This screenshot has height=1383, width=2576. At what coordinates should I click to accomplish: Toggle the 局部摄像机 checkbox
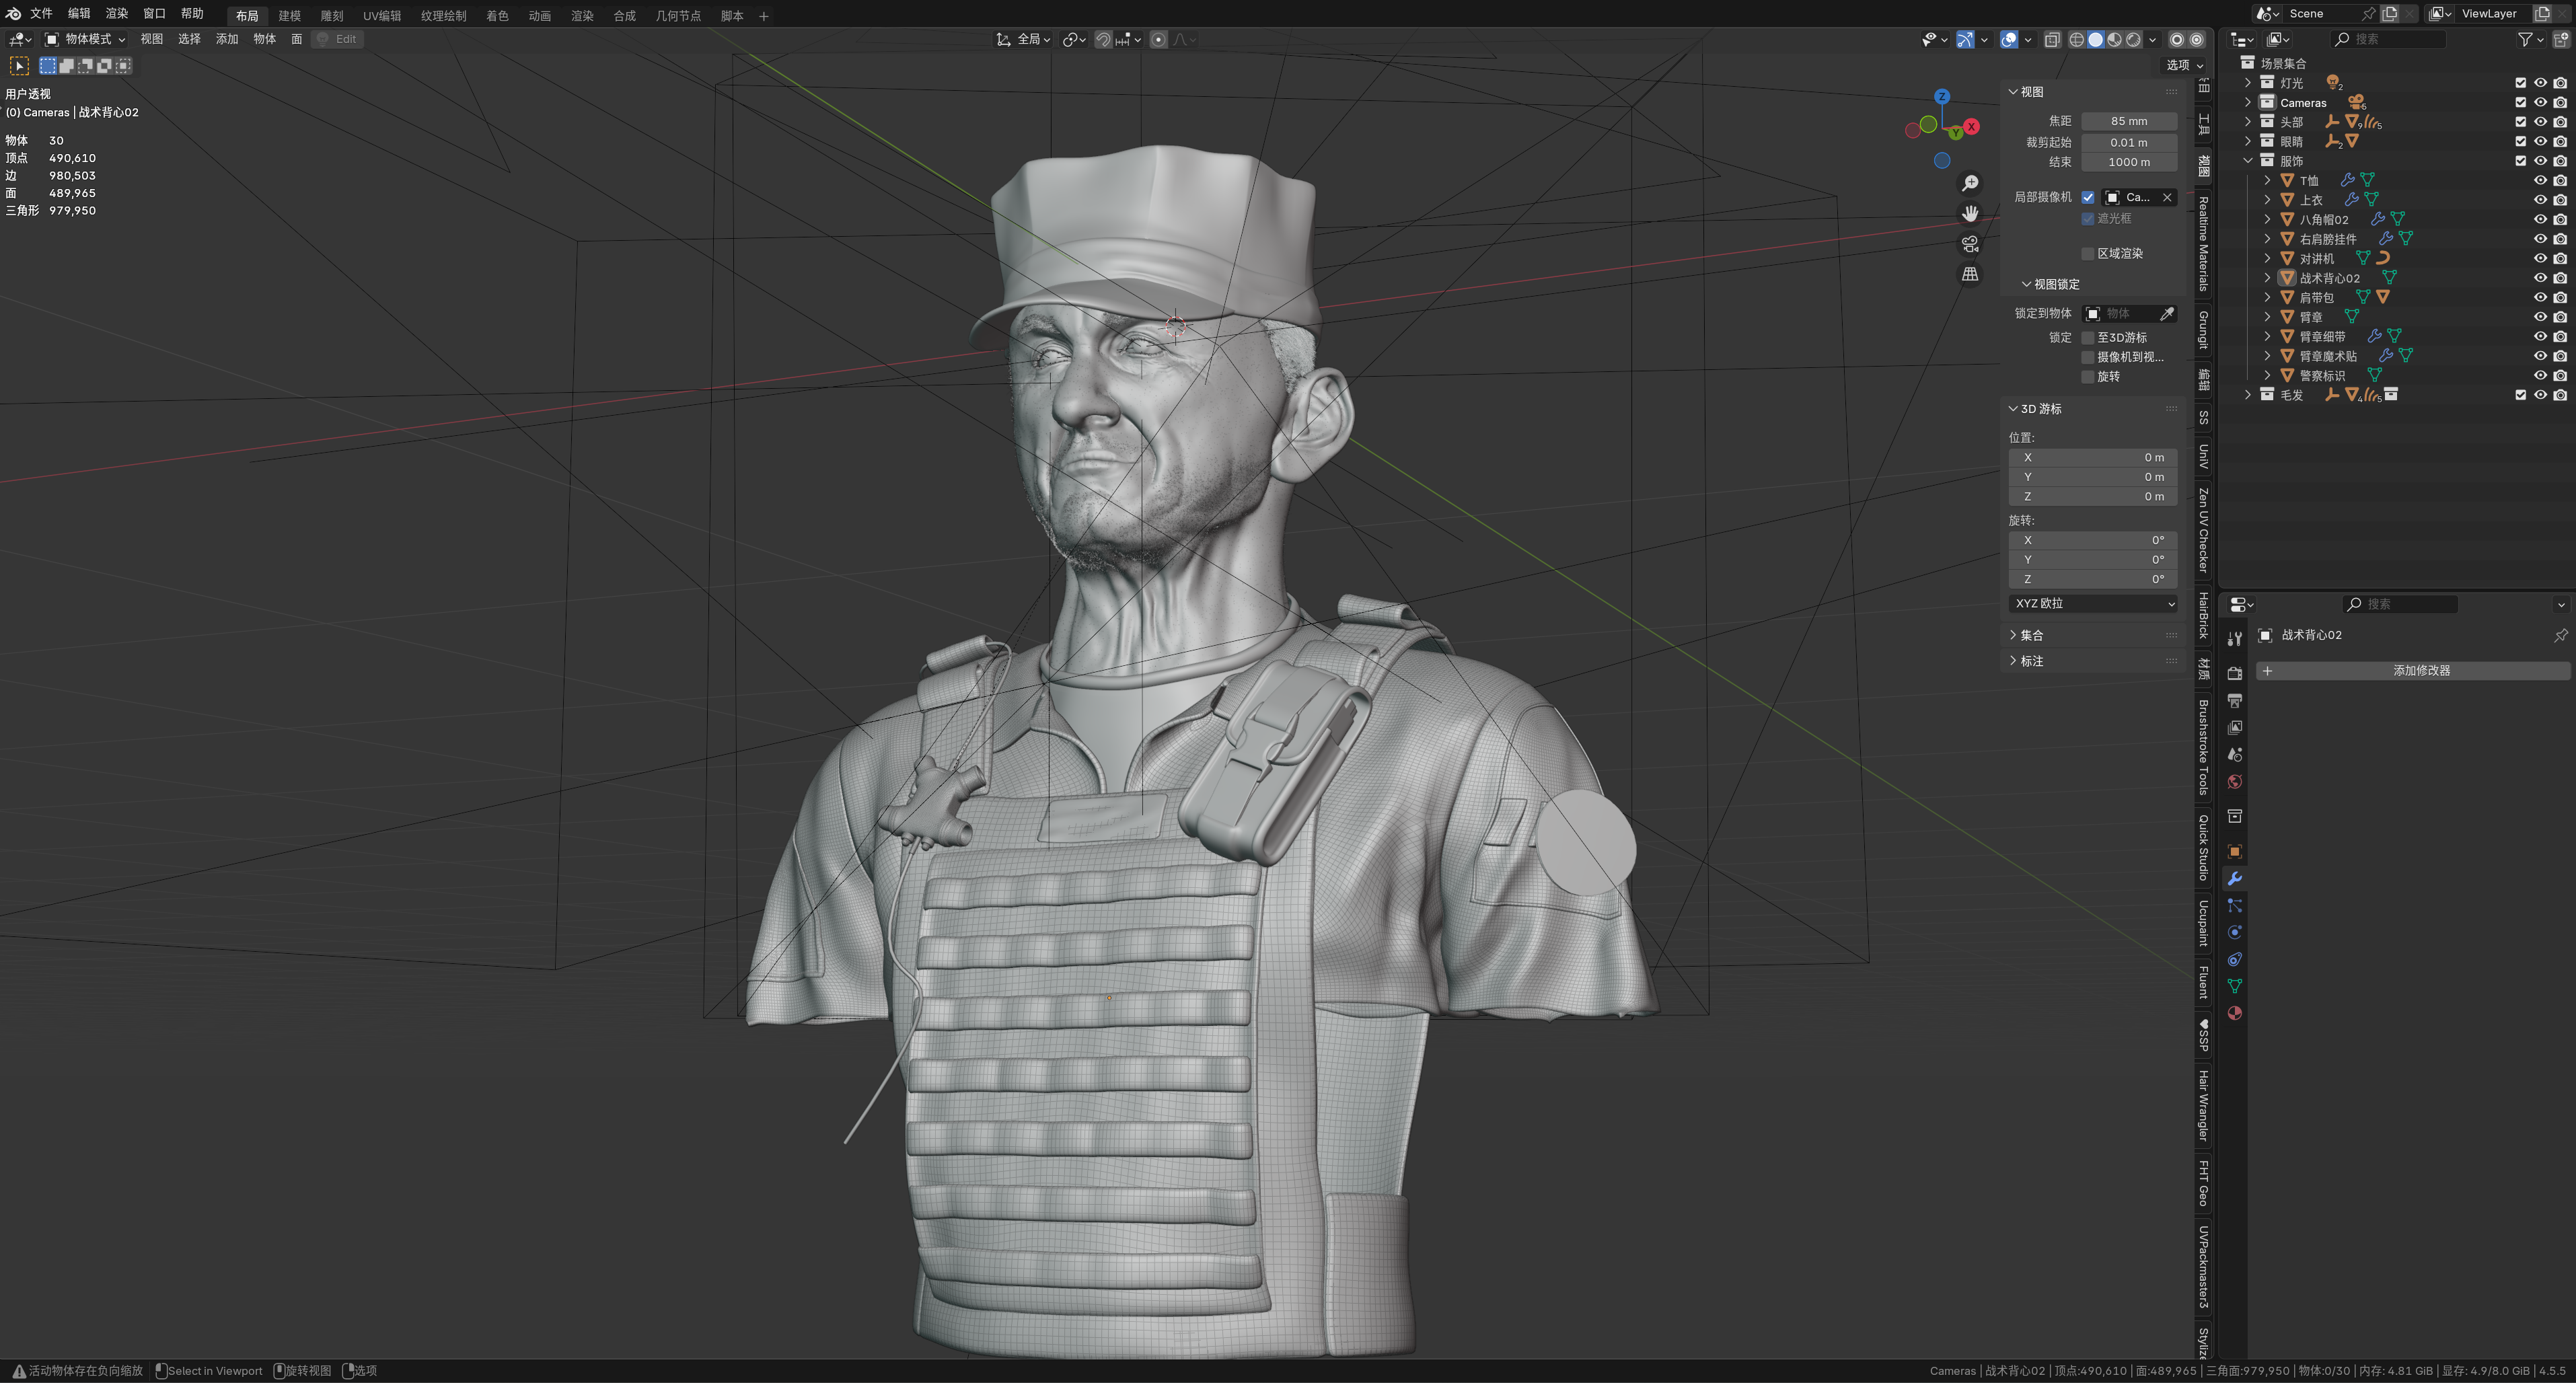coord(2088,197)
